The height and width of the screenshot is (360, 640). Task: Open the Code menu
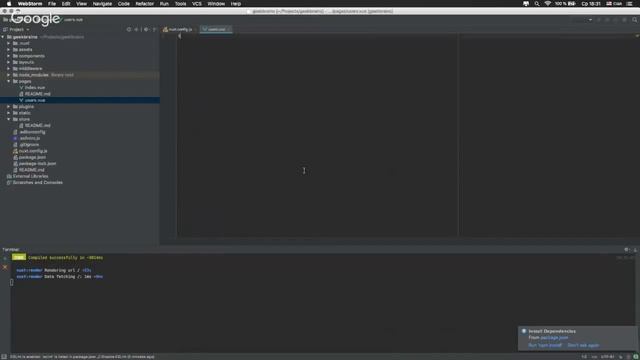pos(123,4)
